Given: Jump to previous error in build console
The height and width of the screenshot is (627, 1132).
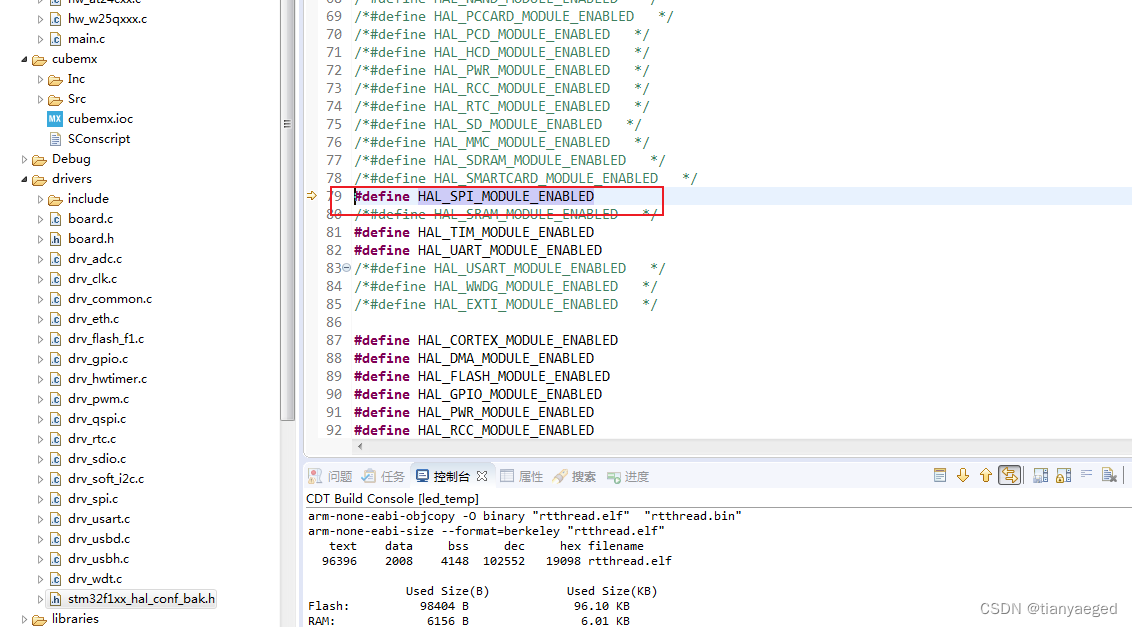Looking at the screenshot, I should click(x=985, y=475).
